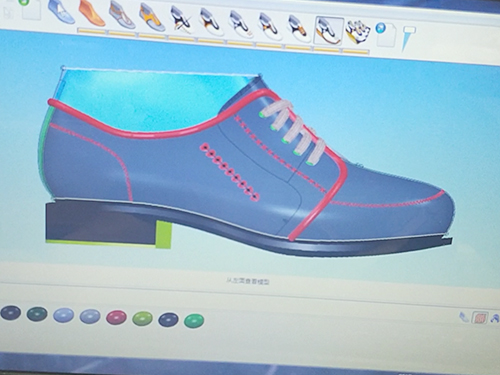This screenshot has height=375, width=500.
Task: Open the document icon with blue globe
Action: [385, 34]
